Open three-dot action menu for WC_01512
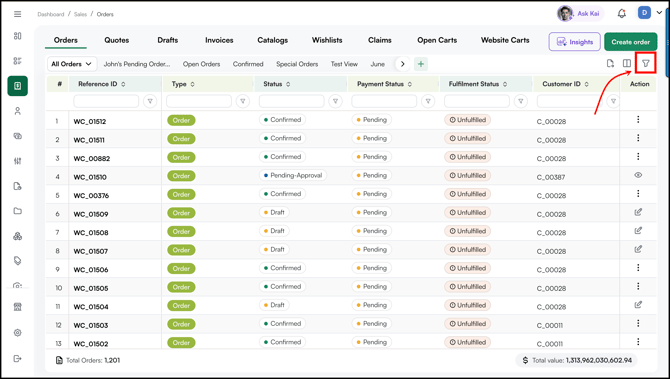 [638, 120]
